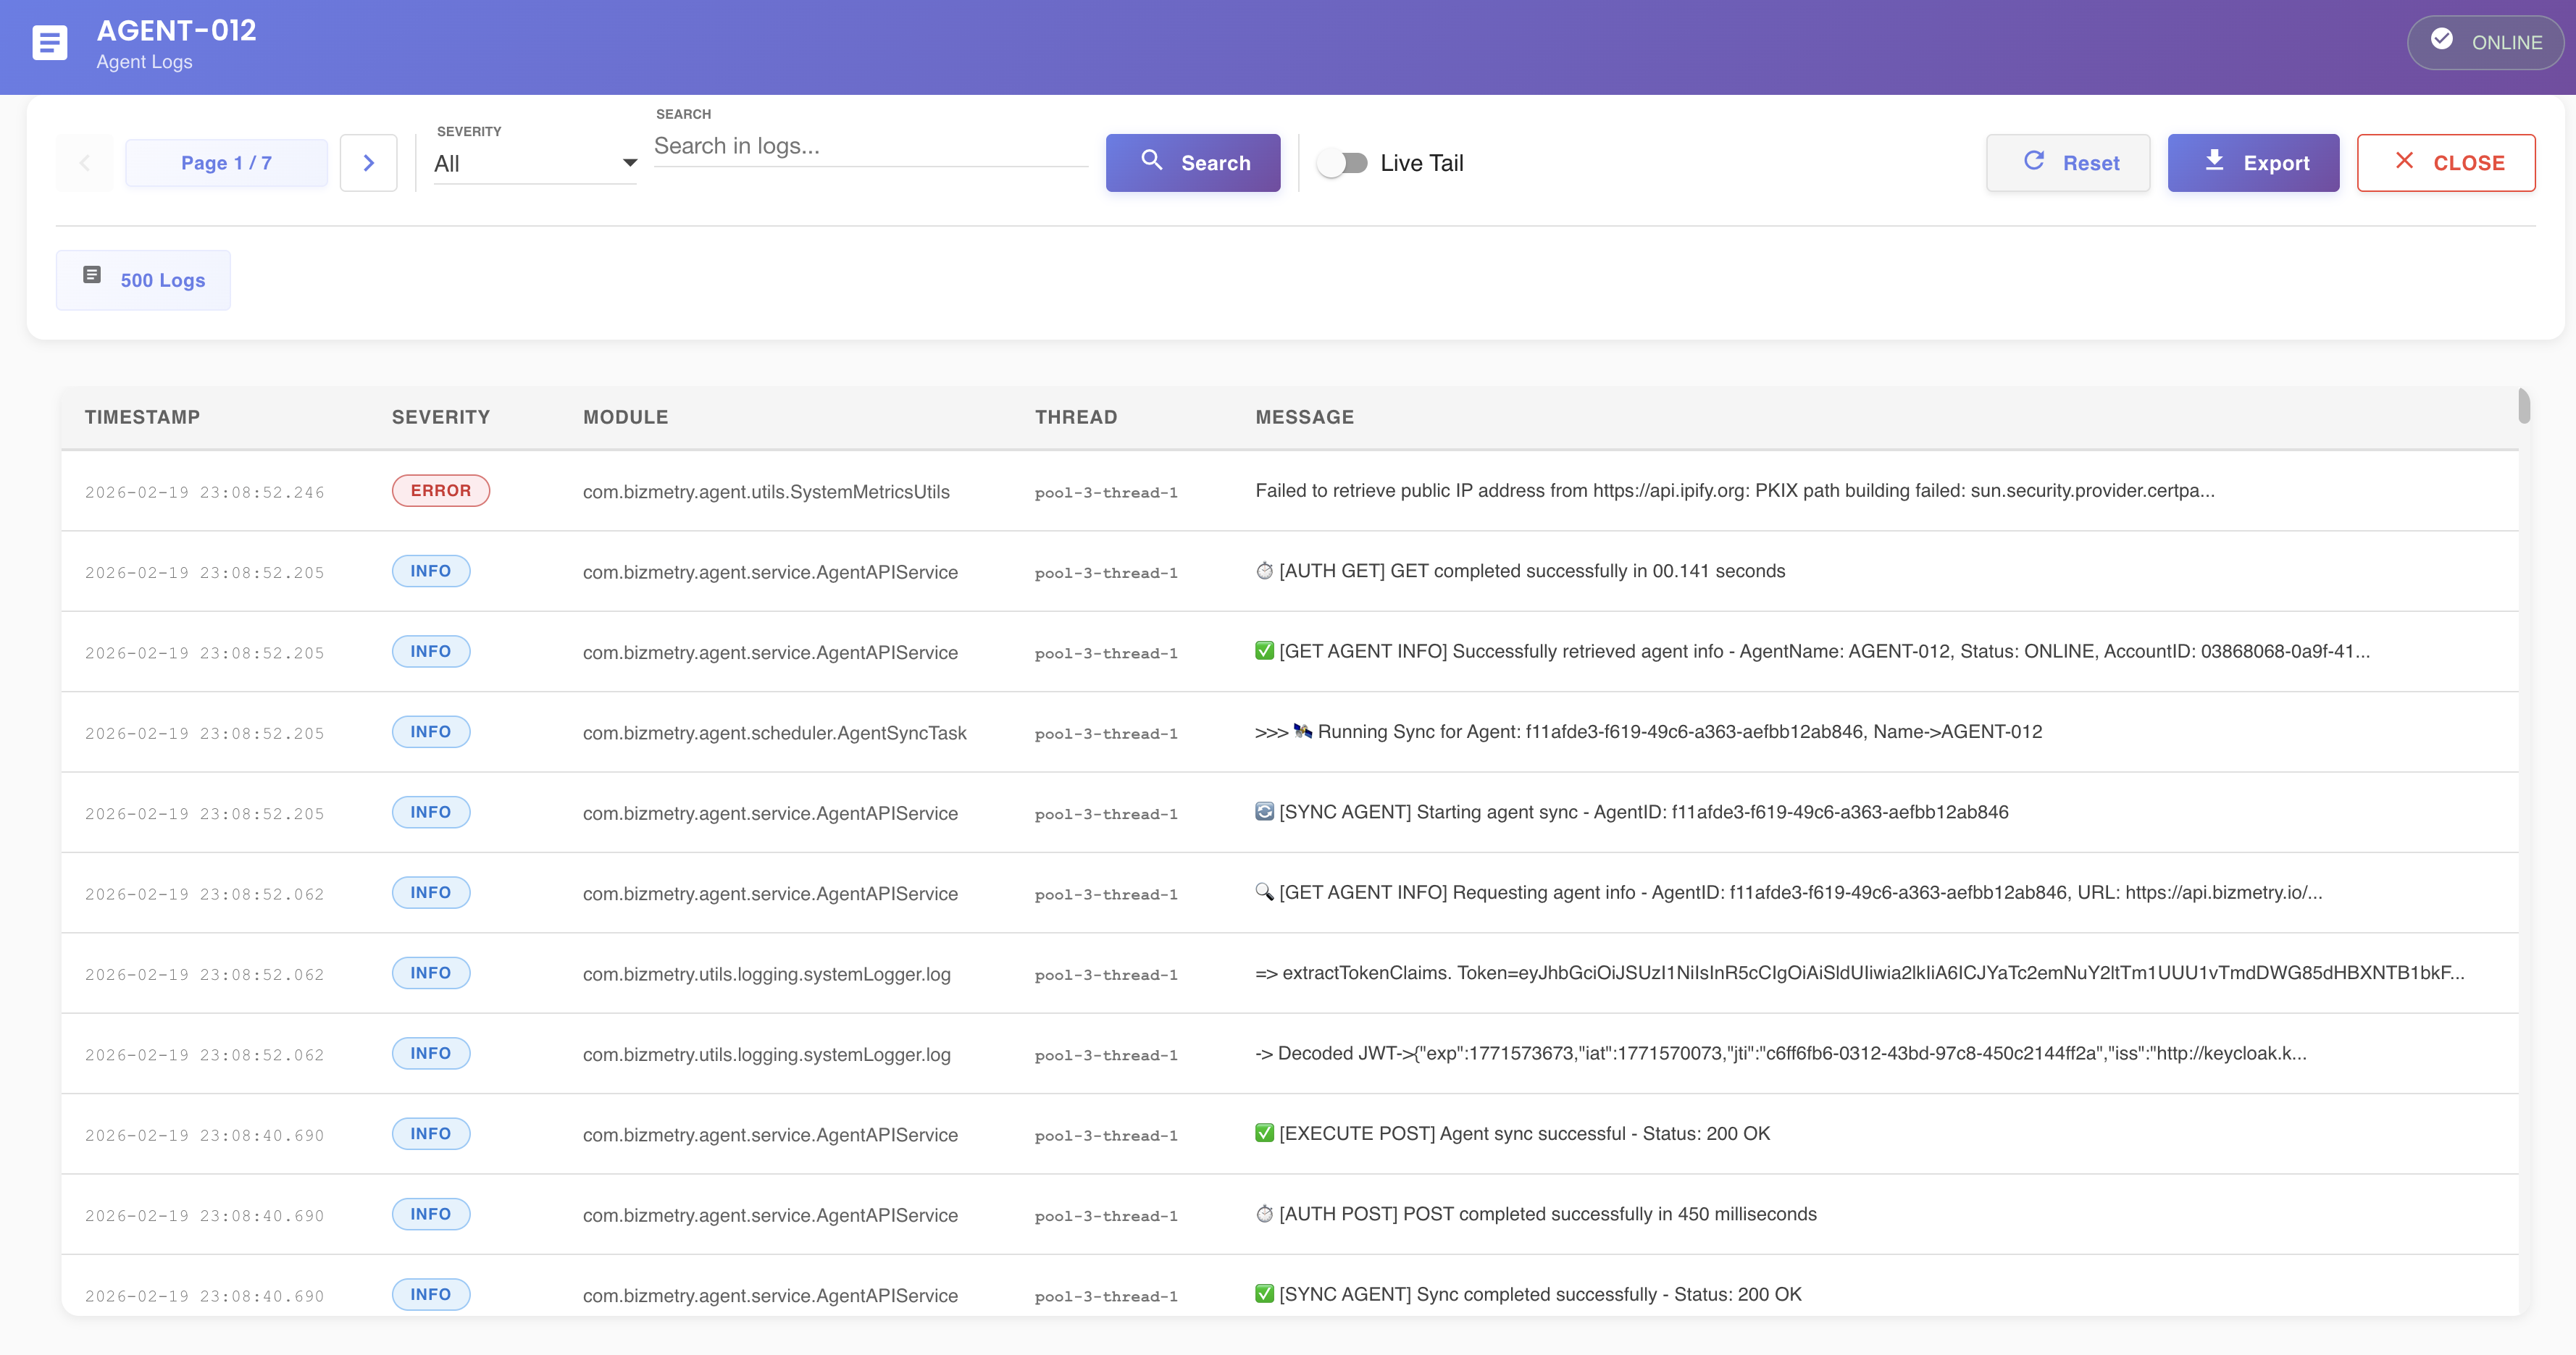Click the X icon in the CLOSE button
This screenshot has height=1355, width=2576.
[x=2404, y=160]
